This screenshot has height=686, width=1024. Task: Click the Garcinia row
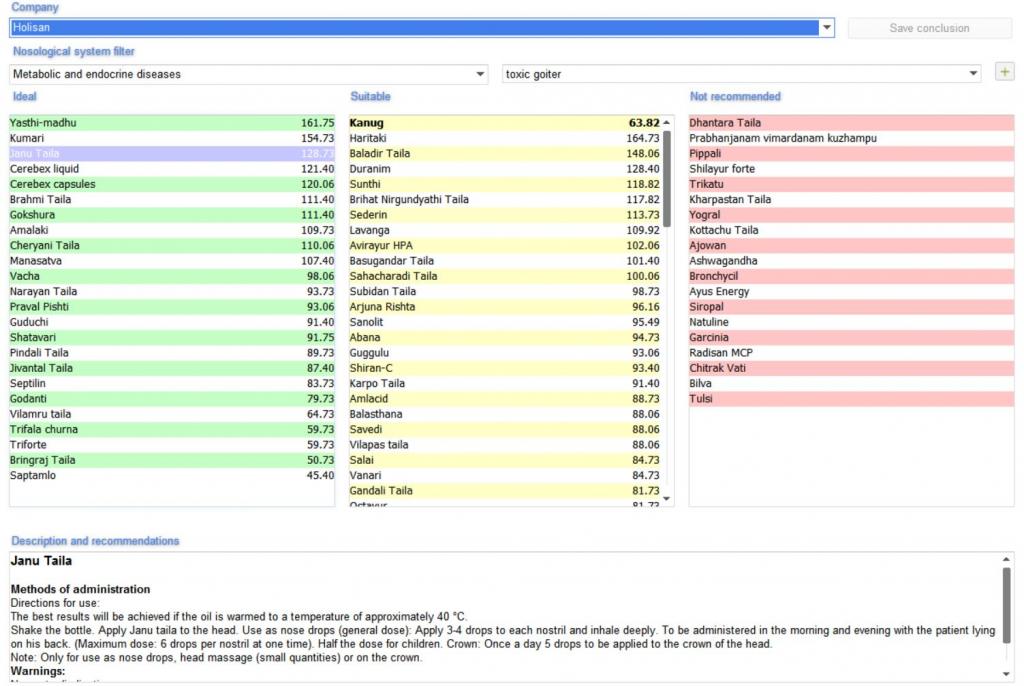click(x=852, y=338)
